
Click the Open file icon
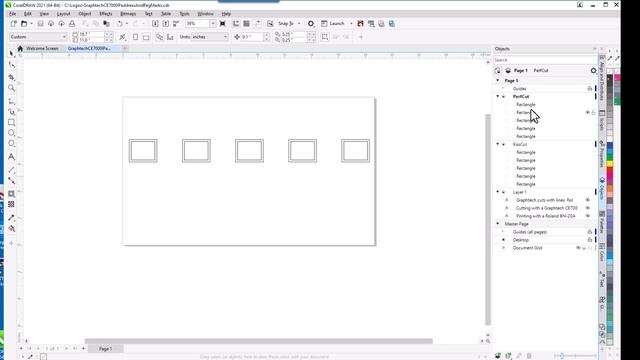(24, 24)
